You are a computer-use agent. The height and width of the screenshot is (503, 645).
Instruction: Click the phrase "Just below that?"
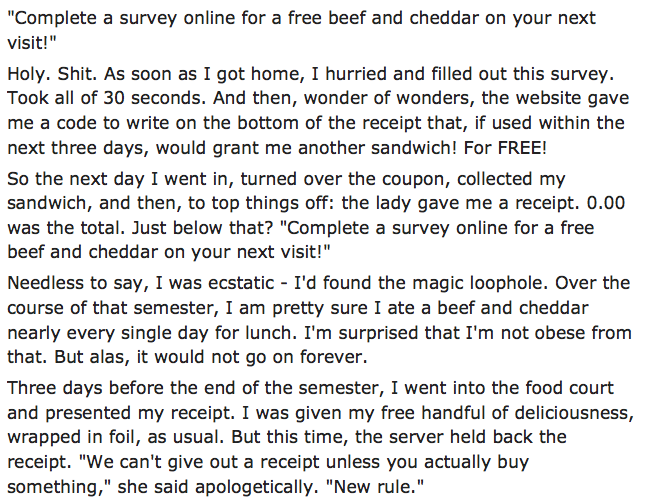click(202, 228)
